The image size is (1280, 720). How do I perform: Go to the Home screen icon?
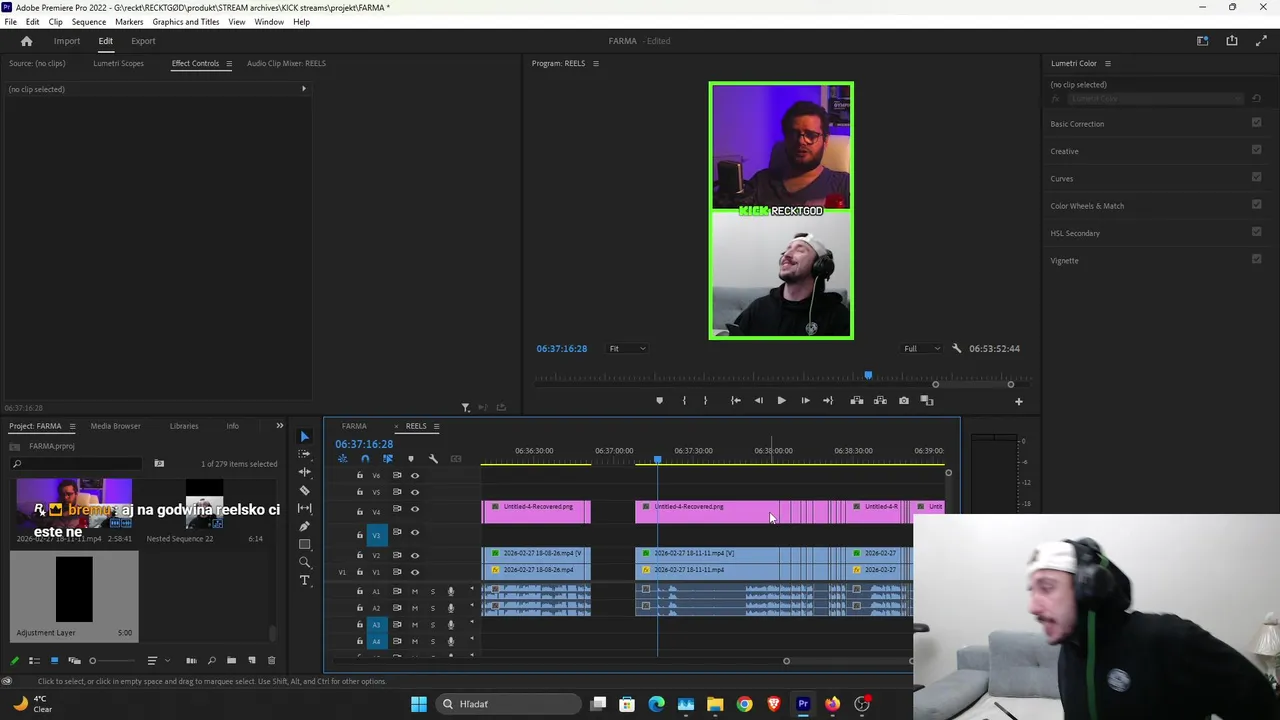point(27,41)
